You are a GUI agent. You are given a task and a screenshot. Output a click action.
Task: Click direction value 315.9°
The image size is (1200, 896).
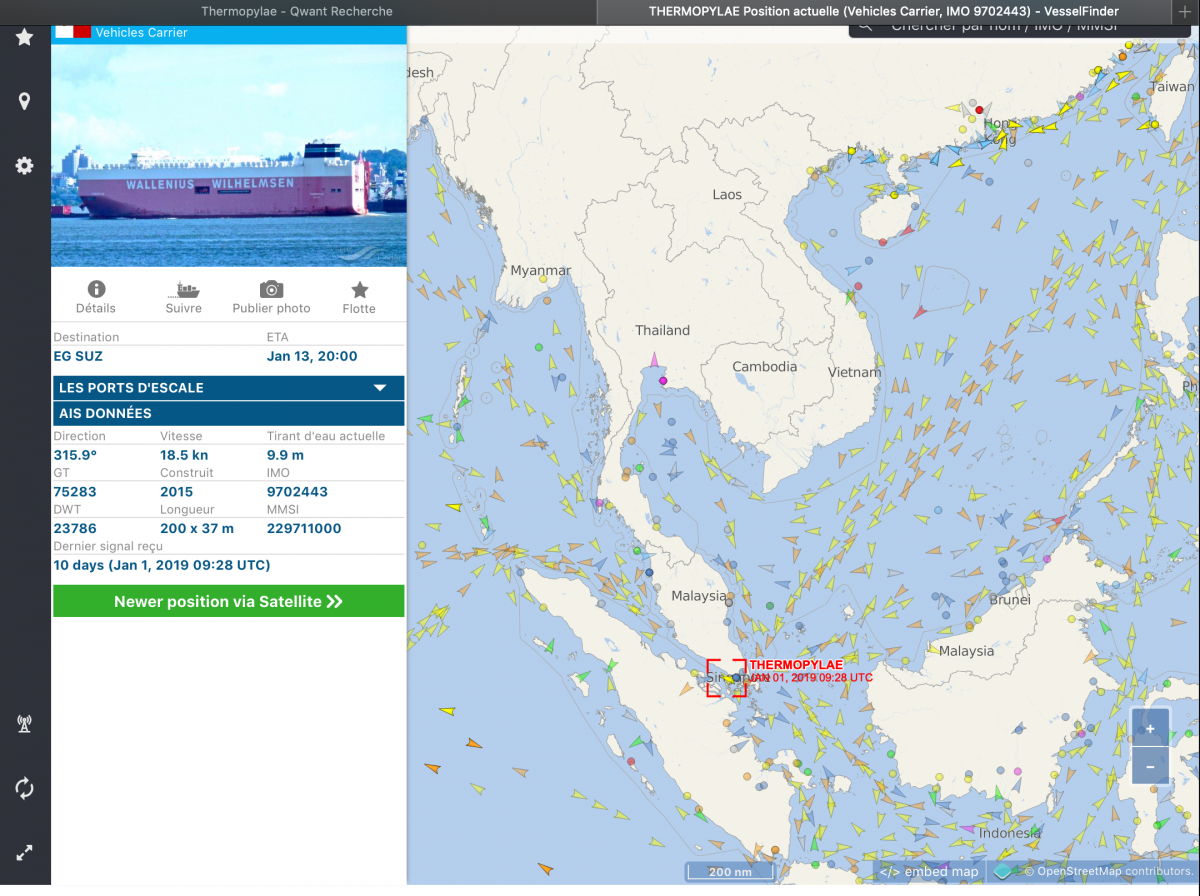[75, 455]
